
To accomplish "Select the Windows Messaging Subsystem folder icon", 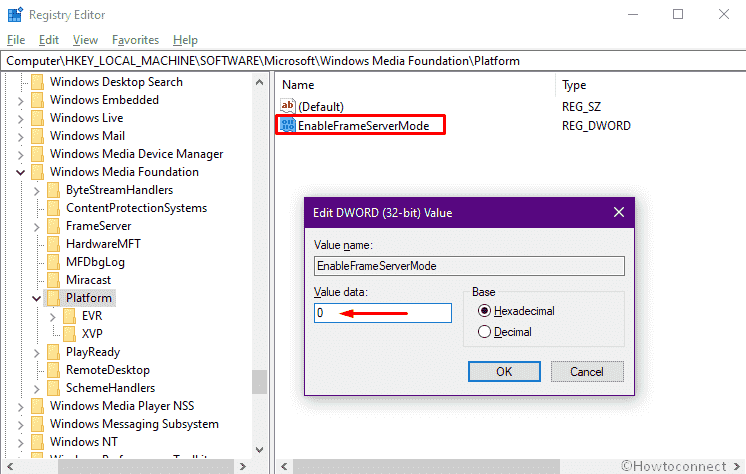I will pyautogui.click(x=38, y=424).
